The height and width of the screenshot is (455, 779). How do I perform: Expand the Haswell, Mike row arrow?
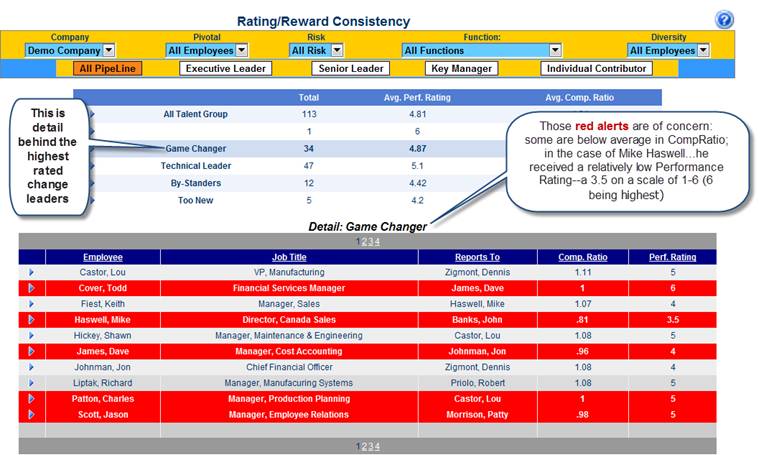tap(31, 319)
